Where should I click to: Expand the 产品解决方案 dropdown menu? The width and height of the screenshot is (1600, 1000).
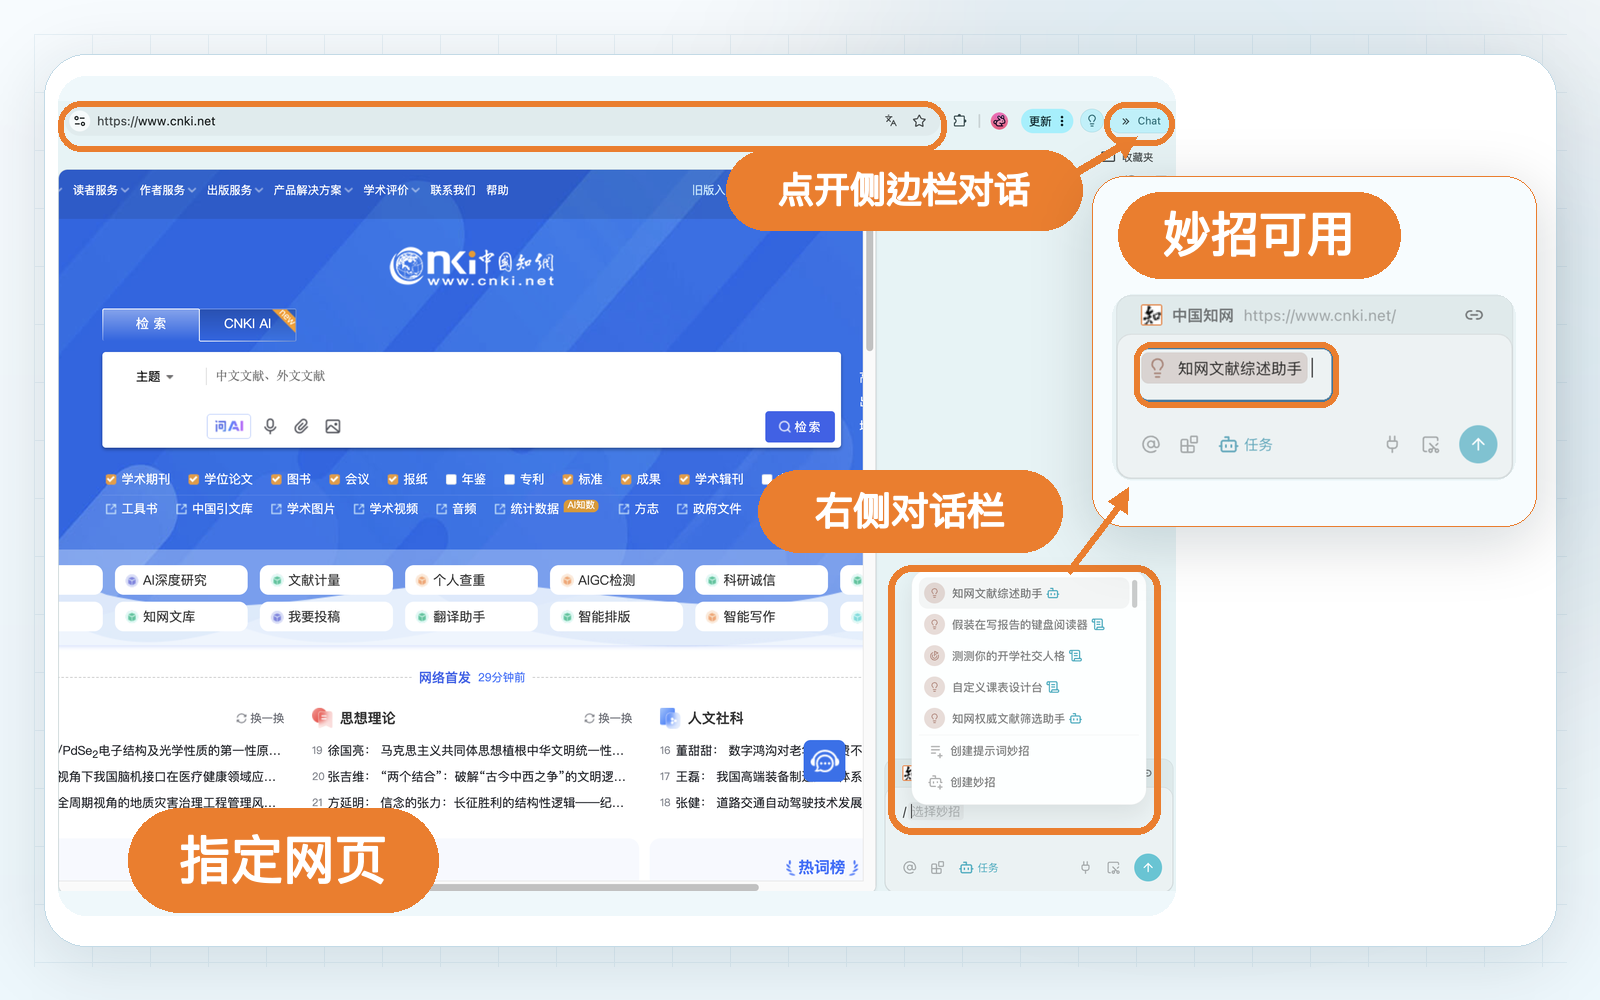313,190
